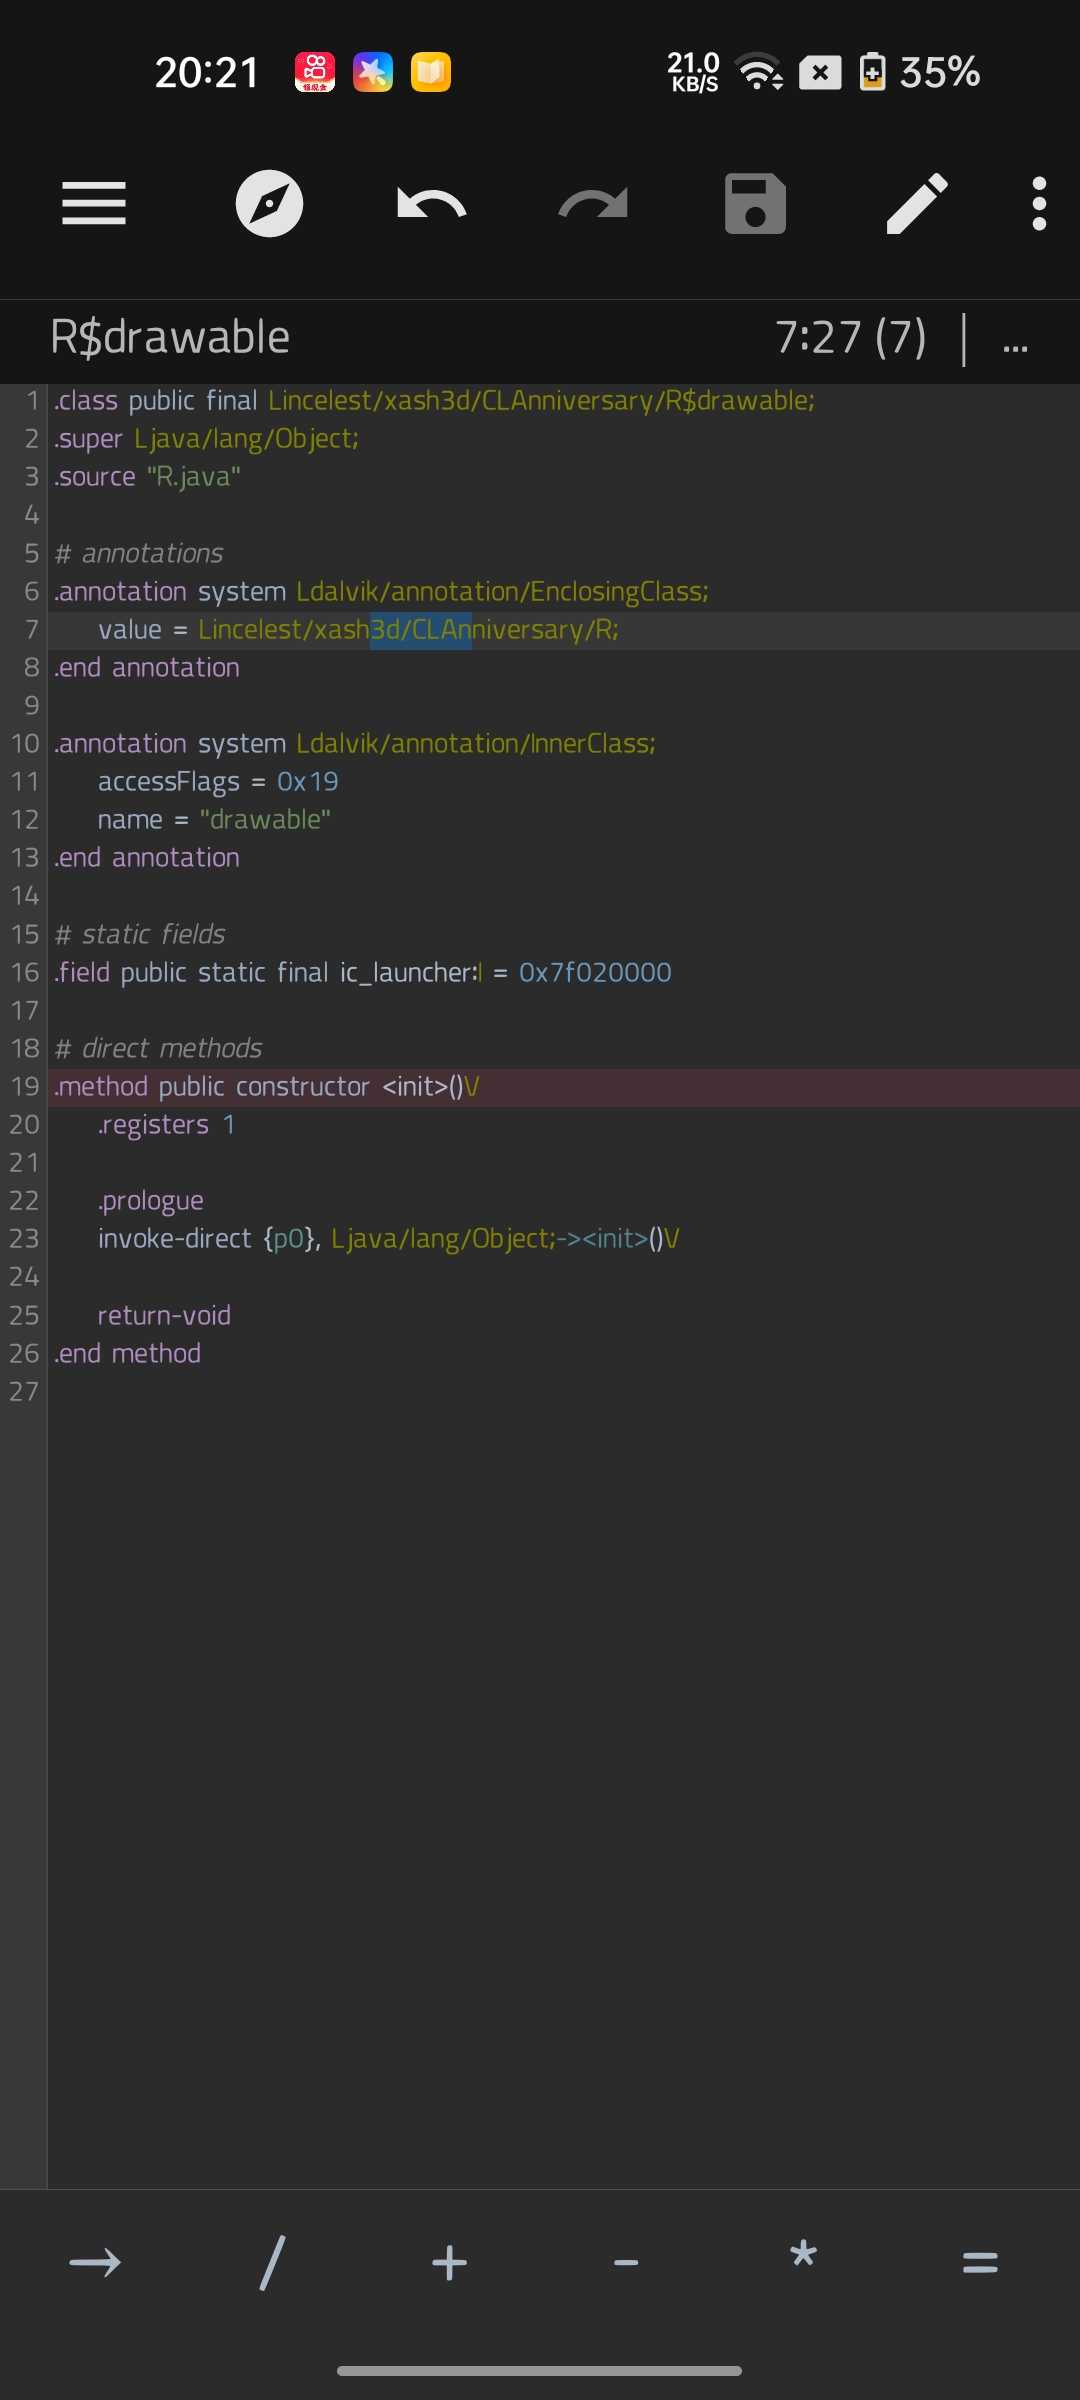The height and width of the screenshot is (2400, 1080).
Task: Tap the cursor position indicator 7:27 (7)
Action: point(850,338)
